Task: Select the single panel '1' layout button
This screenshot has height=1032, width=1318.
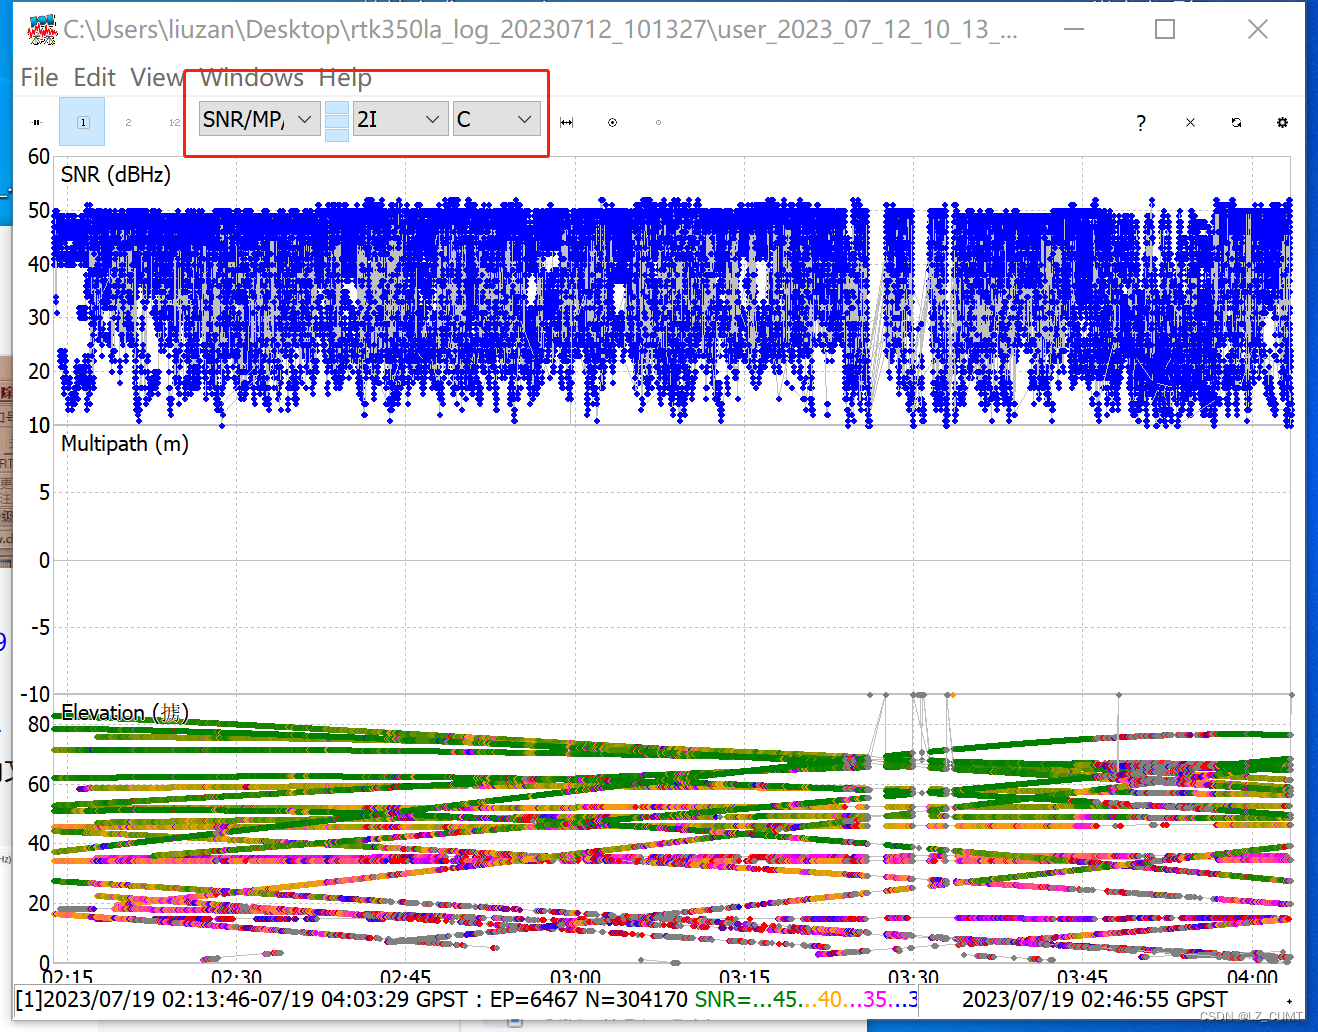Action: [82, 121]
